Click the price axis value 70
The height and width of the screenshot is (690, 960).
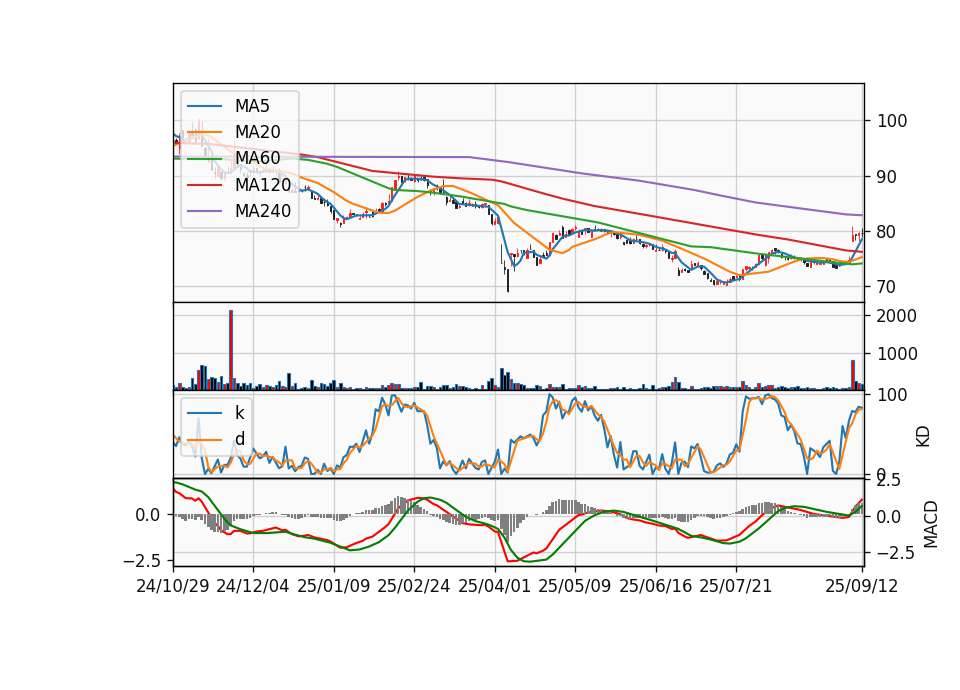click(x=886, y=287)
